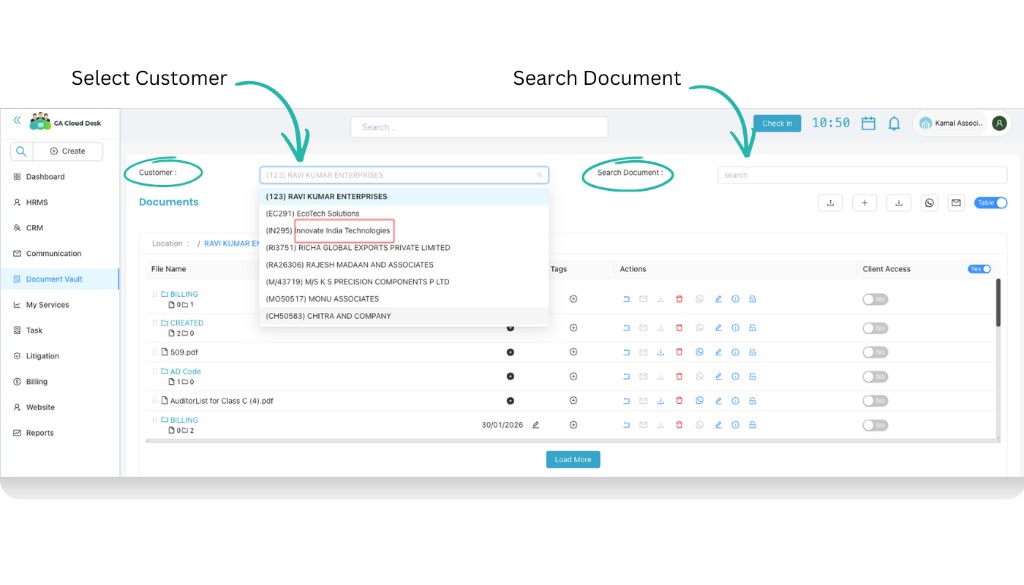The height and width of the screenshot is (585, 1024).
Task: Toggle the Table view switch
Action: click(990, 202)
